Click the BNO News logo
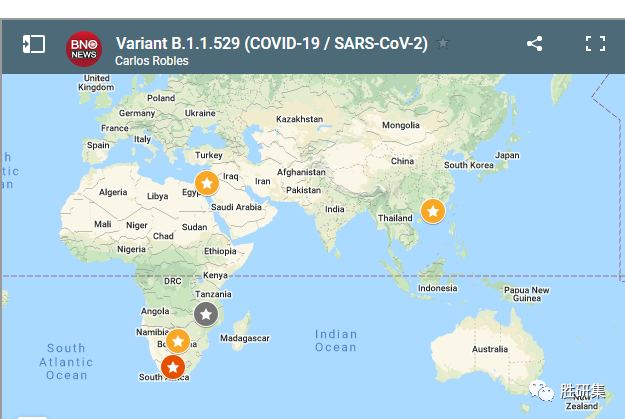This screenshot has width=625, height=419. click(x=84, y=49)
